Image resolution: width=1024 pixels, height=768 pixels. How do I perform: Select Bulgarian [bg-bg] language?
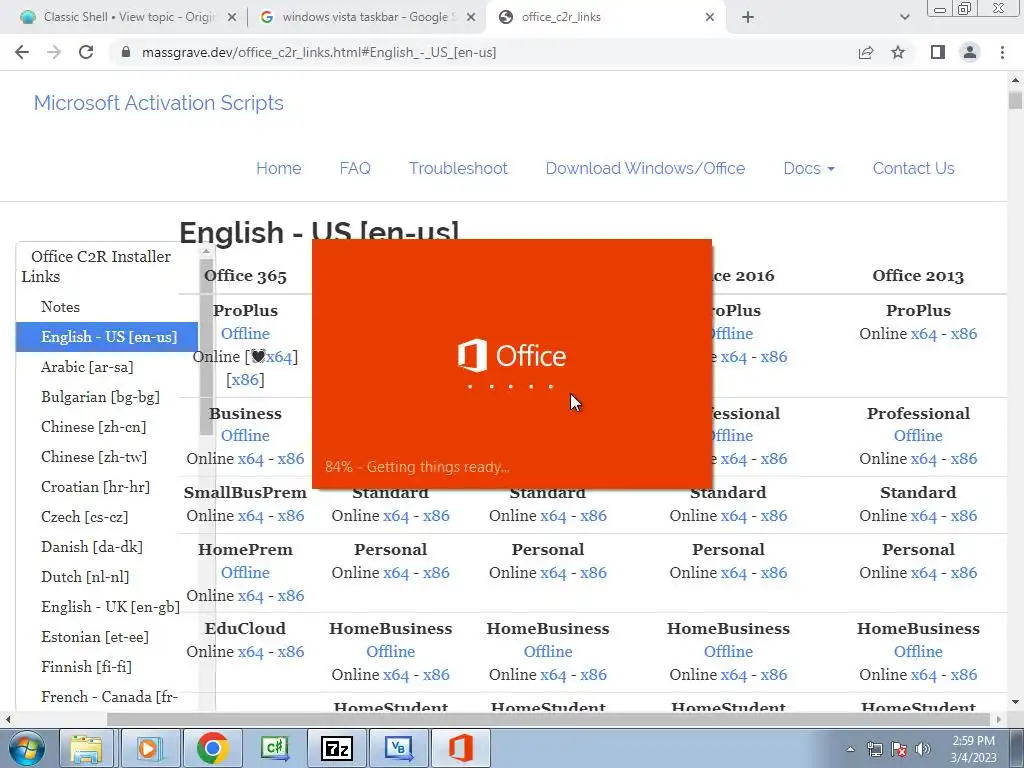click(x=100, y=397)
